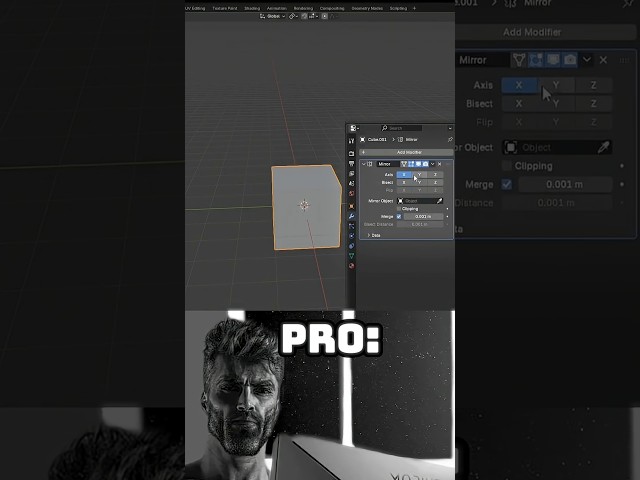
Task: Toggle viewport display for Mirror modifier
Action: tap(418, 164)
